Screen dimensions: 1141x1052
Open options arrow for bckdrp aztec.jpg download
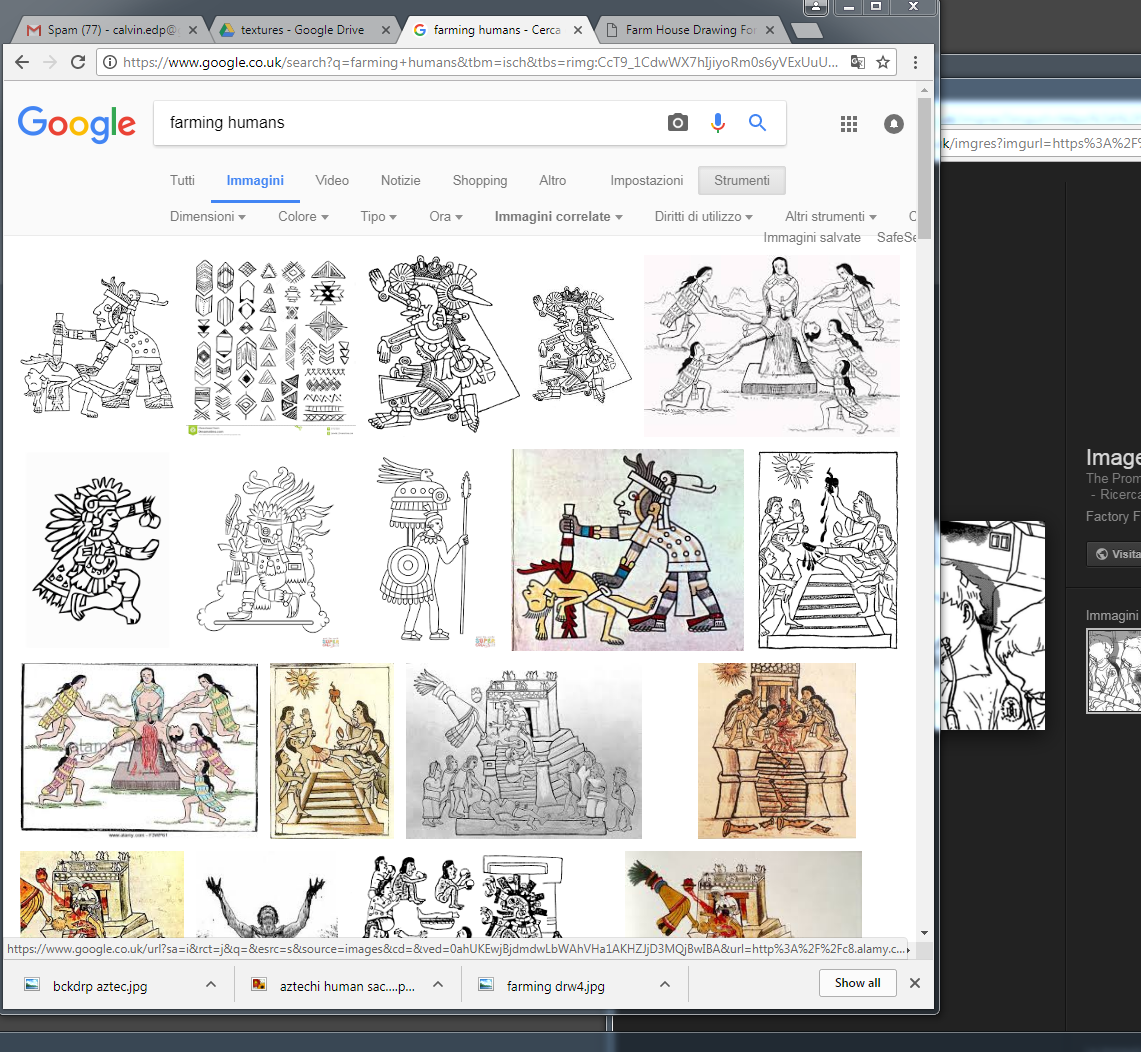[211, 984]
